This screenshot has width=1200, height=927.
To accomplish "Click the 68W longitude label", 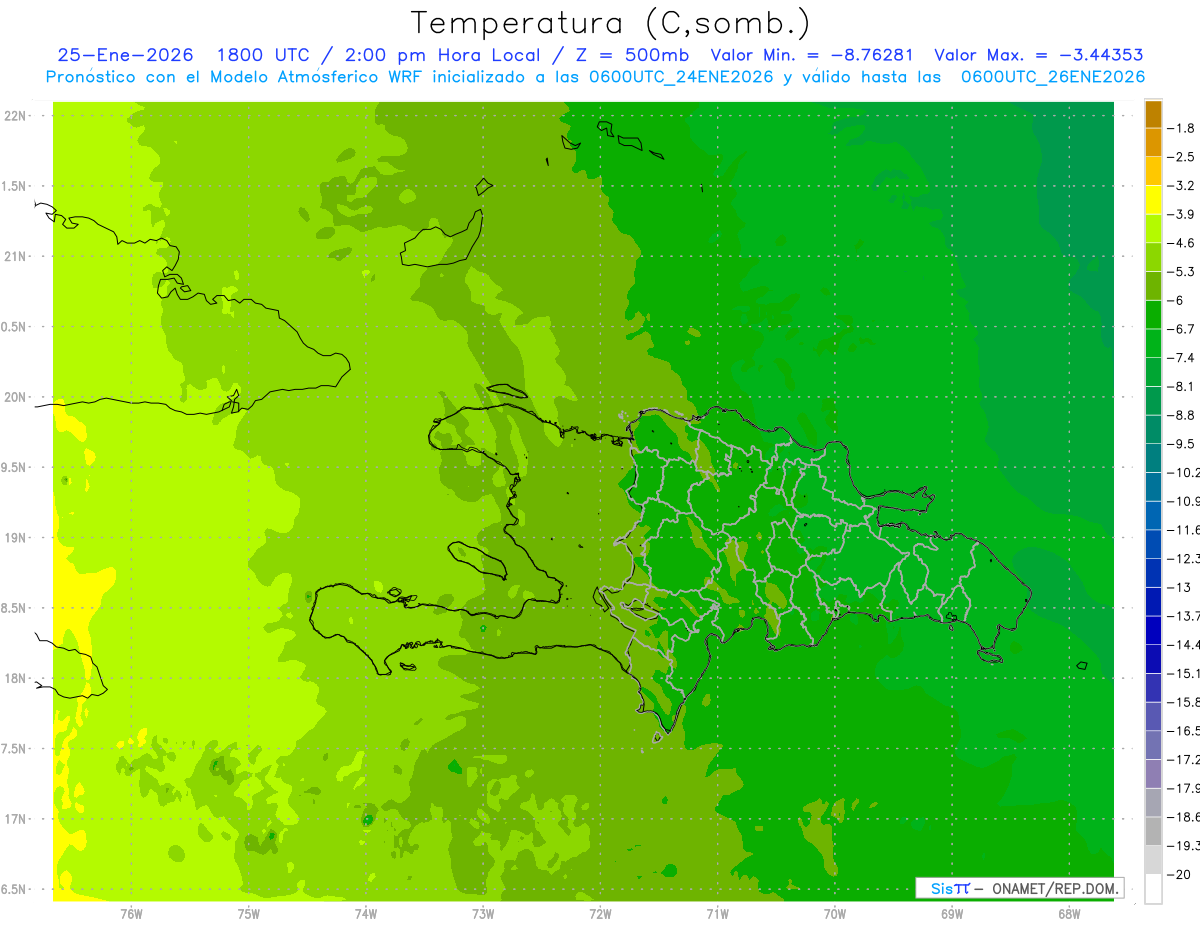I will (x=1069, y=914).
